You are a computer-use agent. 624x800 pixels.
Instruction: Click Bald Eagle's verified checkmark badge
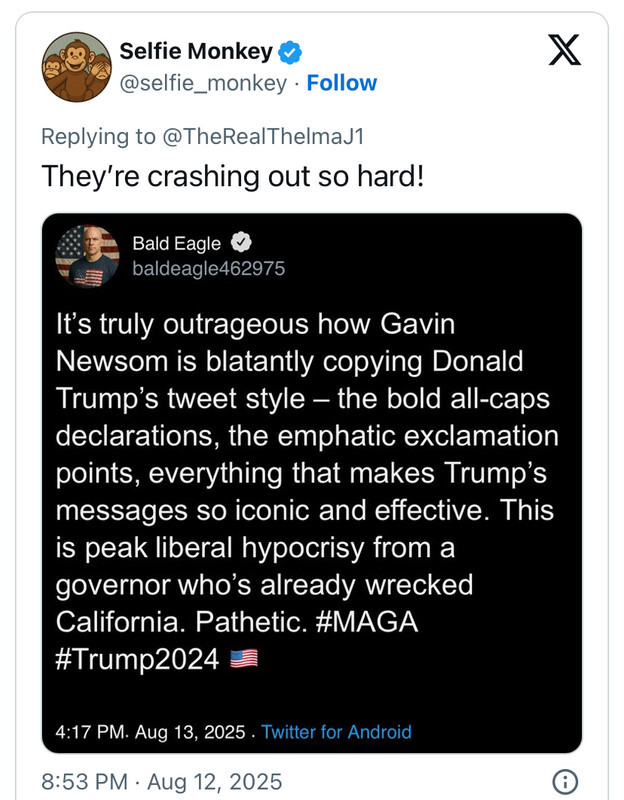point(241,242)
